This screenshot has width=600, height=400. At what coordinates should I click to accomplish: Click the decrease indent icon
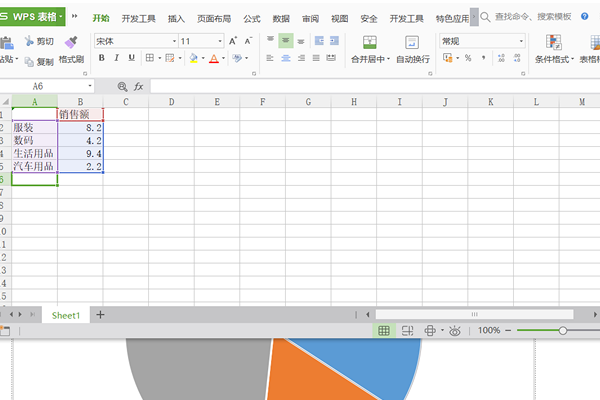click(319, 41)
